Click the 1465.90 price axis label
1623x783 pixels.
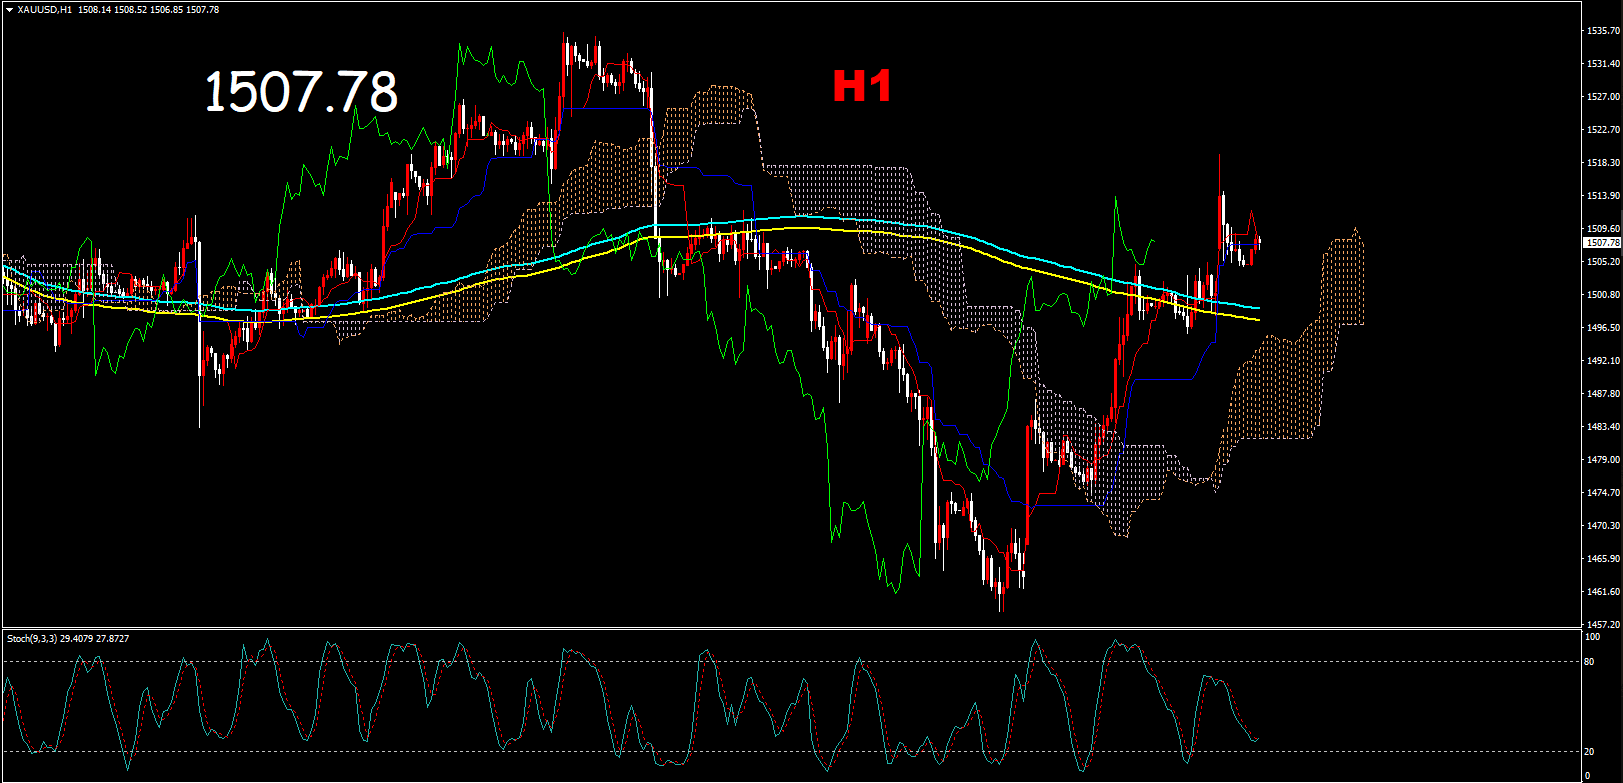pyautogui.click(x=1603, y=559)
